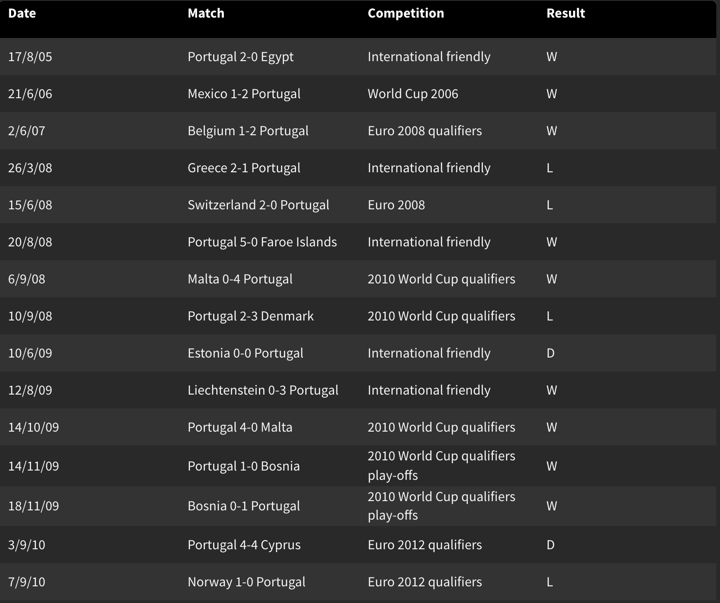Click the Match column header
Viewport: 720px width, 603px height.
206,13
